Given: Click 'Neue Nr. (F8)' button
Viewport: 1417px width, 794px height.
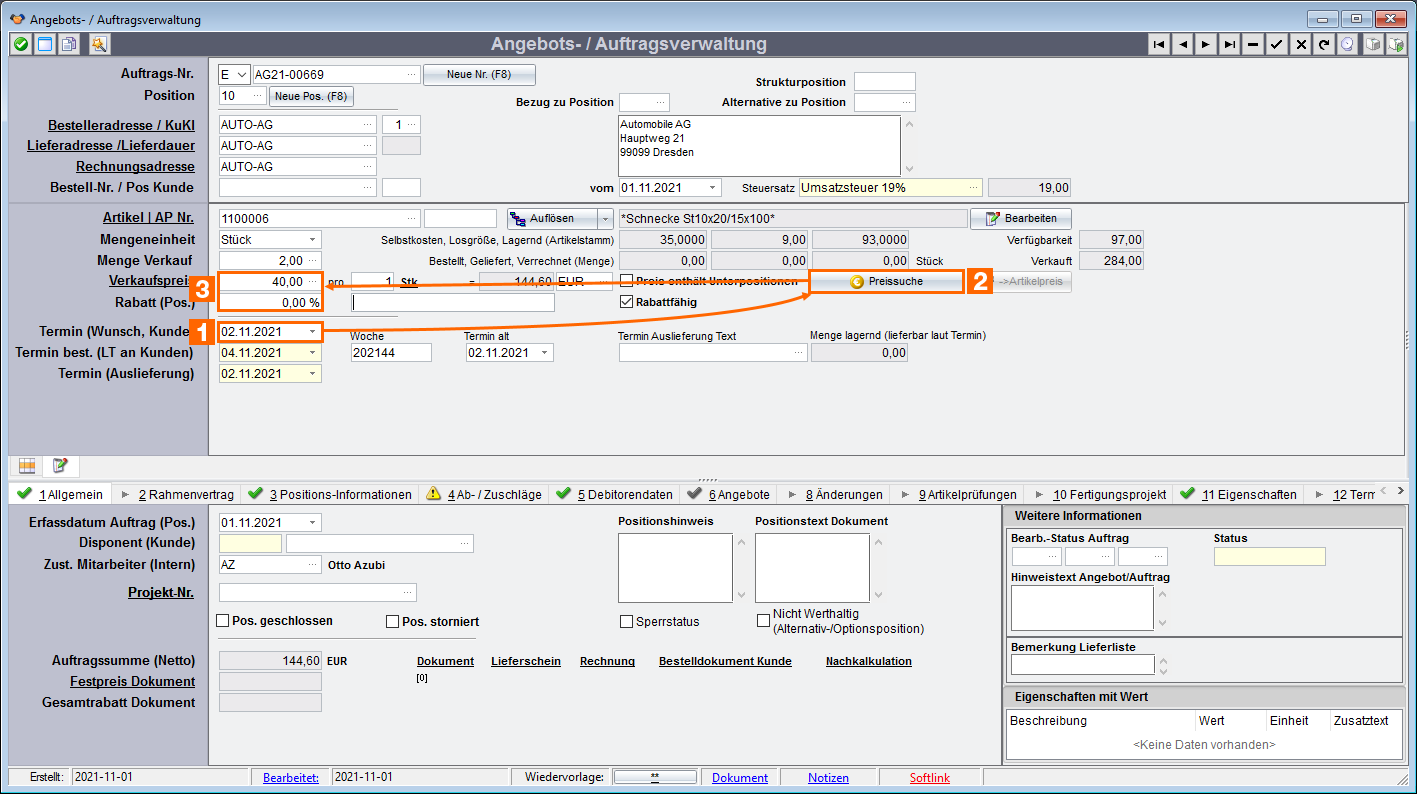Looking at the screenshot, I should [x=479, y=75].
